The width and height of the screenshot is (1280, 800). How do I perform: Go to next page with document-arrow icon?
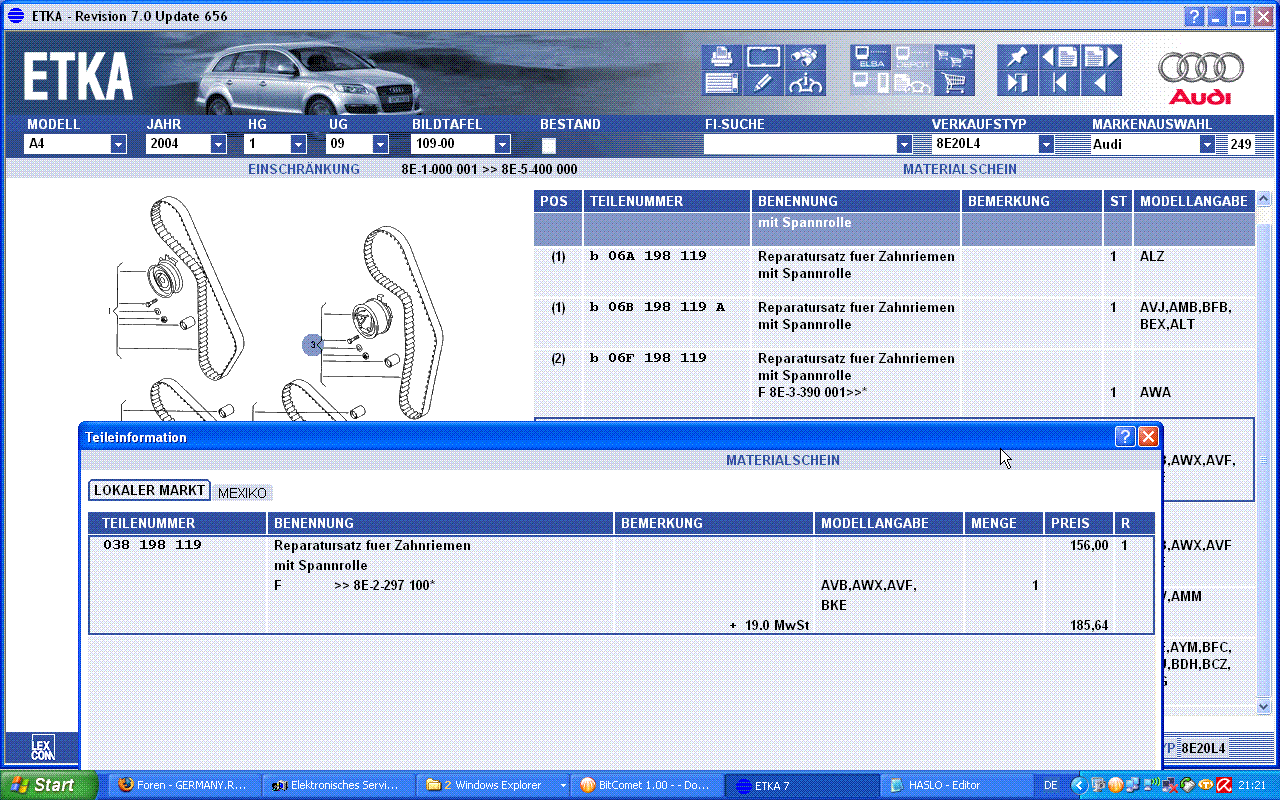pos(1101,57)
